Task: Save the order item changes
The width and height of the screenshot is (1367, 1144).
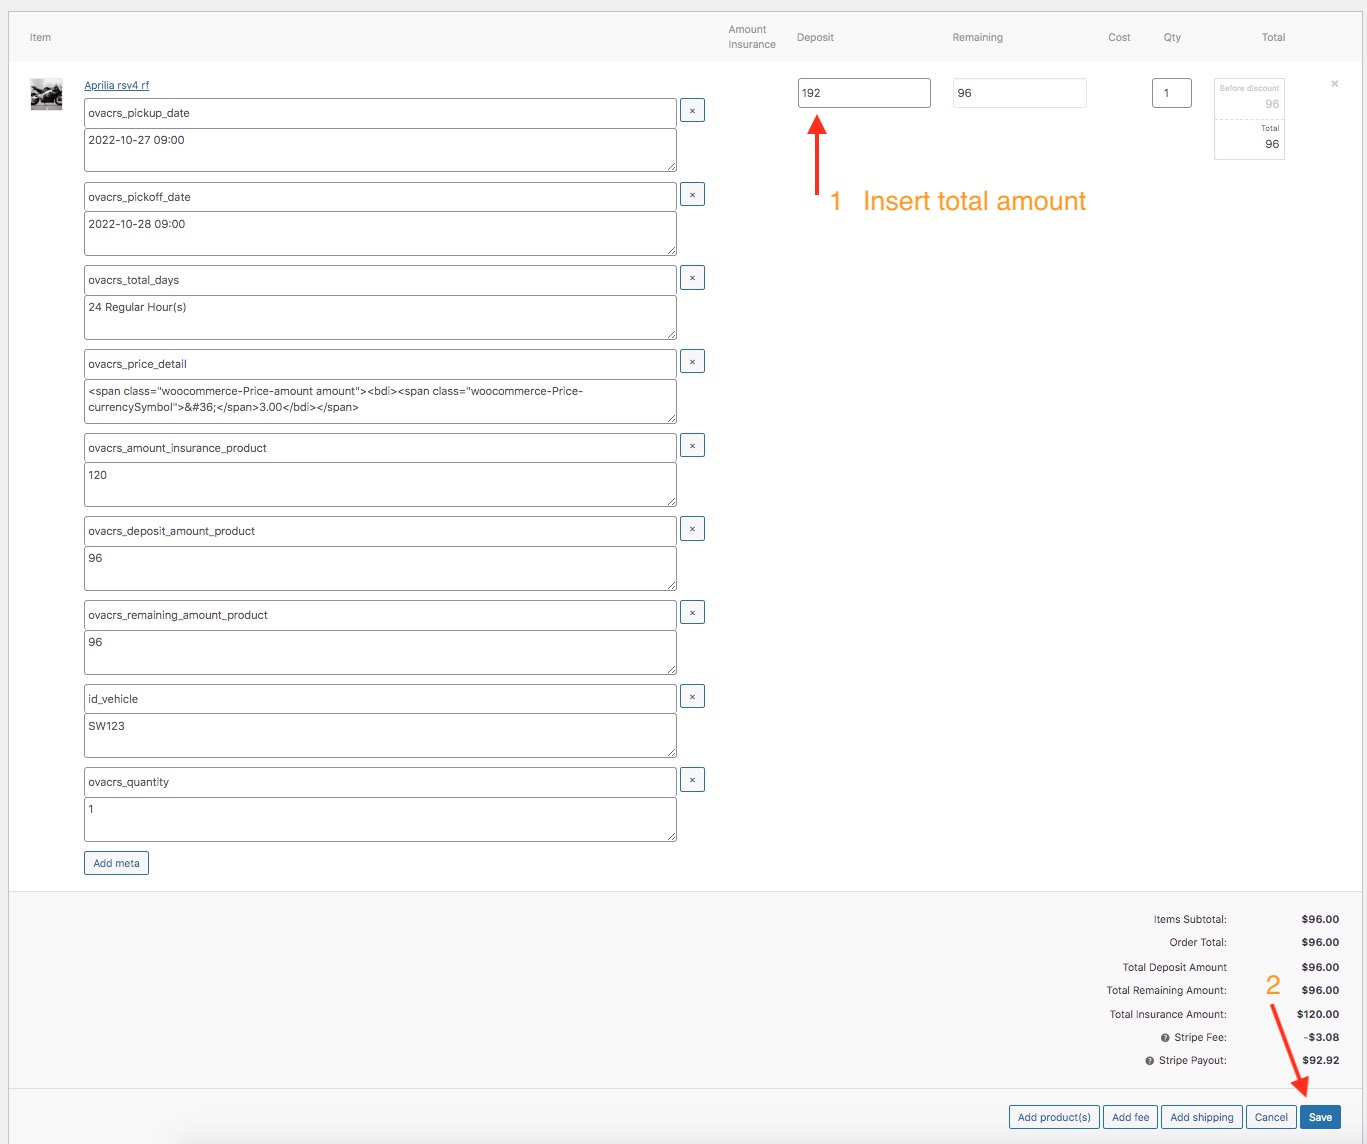Action: [1320, 1117]
